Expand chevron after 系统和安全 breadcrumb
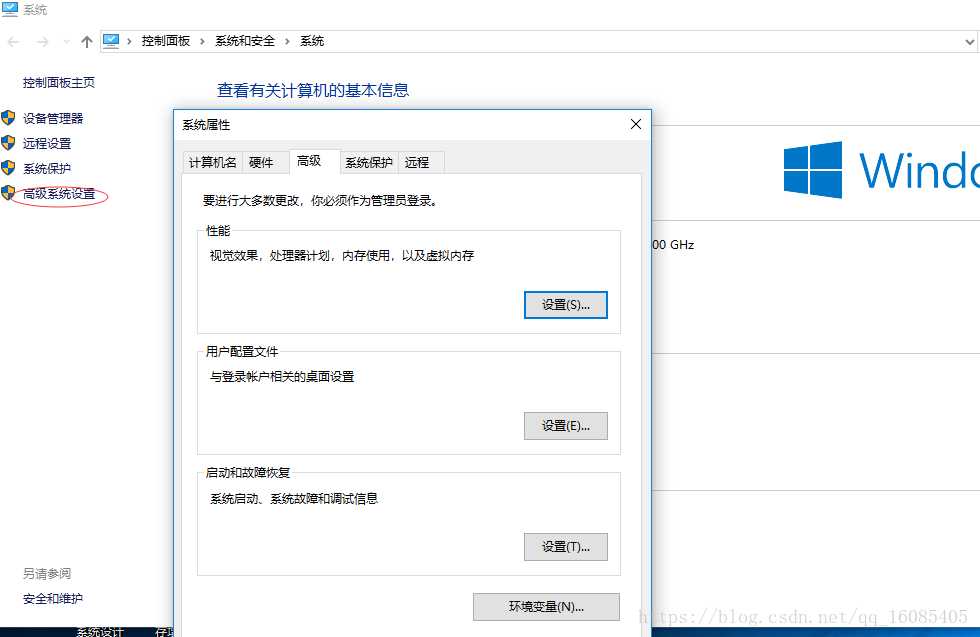Screen dimensions: 980x637 pyautogui.click(x=287, y=41)
